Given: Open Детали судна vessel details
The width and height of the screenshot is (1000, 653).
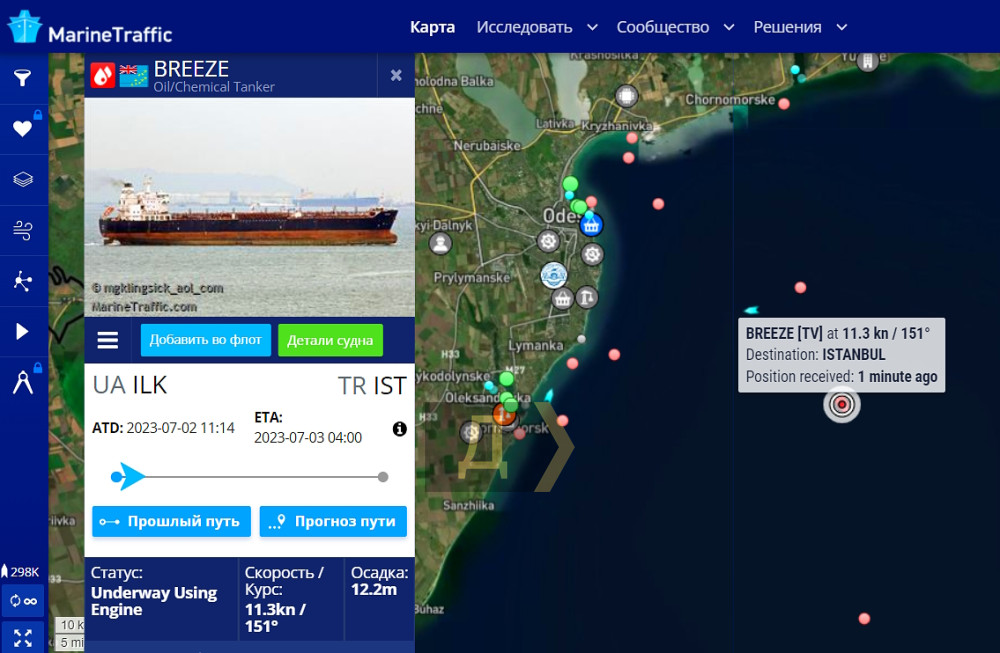Looking at the screenshot, I should point(330,340).
